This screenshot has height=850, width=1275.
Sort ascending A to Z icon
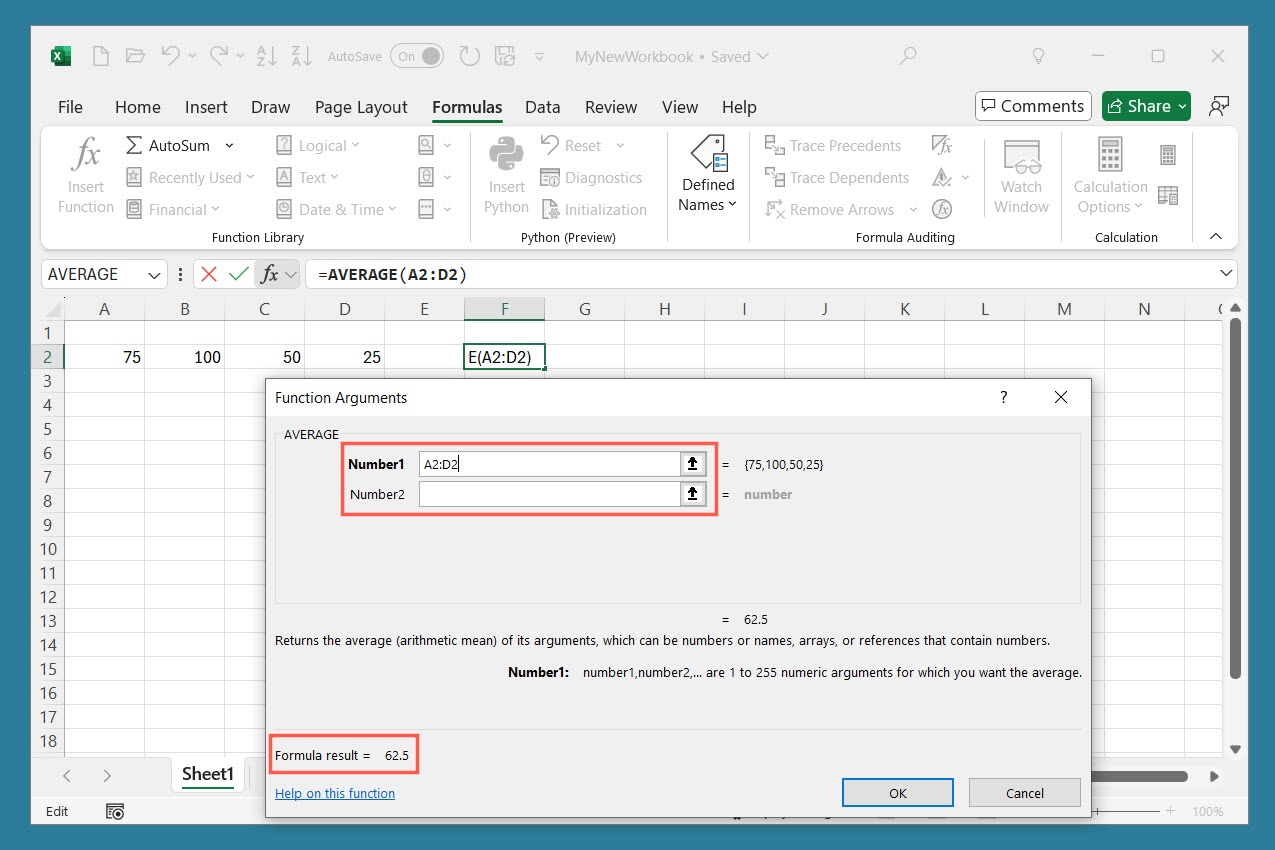(x=267, y=56)
